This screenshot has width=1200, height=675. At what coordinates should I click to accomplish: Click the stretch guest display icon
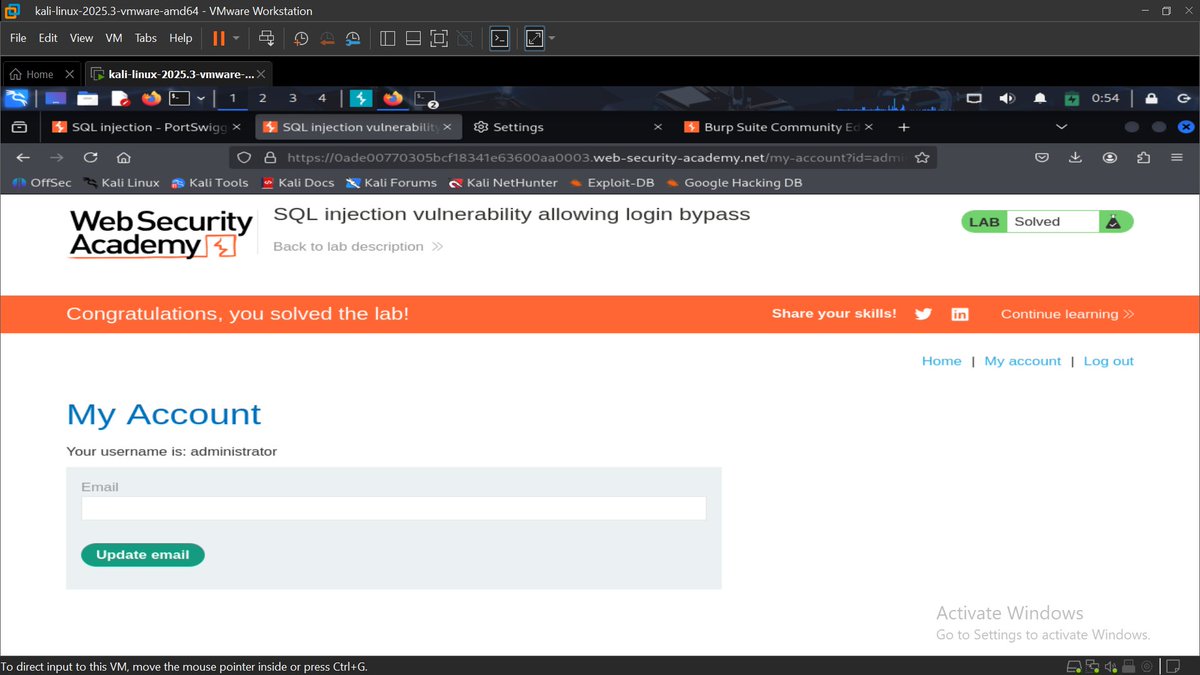tap(535, 38)
